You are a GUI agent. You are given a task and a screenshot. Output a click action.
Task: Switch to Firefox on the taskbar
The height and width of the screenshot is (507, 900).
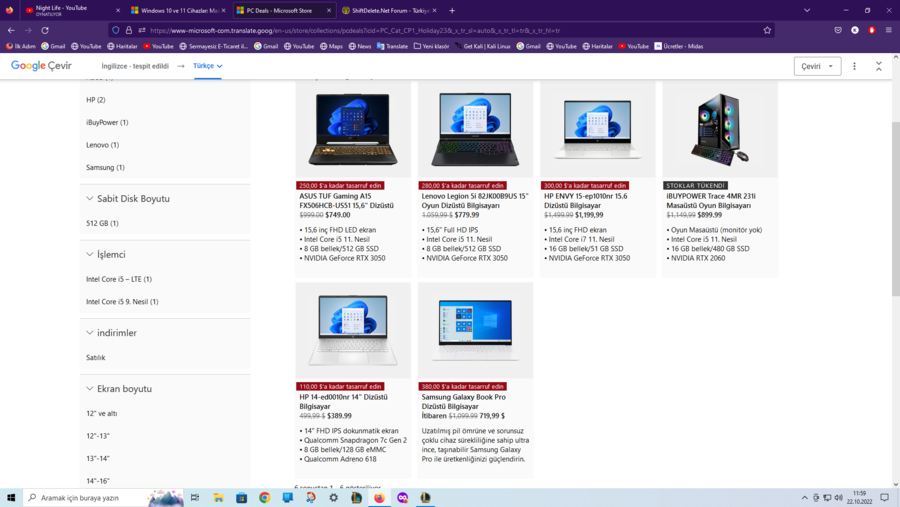coord(379,498)
